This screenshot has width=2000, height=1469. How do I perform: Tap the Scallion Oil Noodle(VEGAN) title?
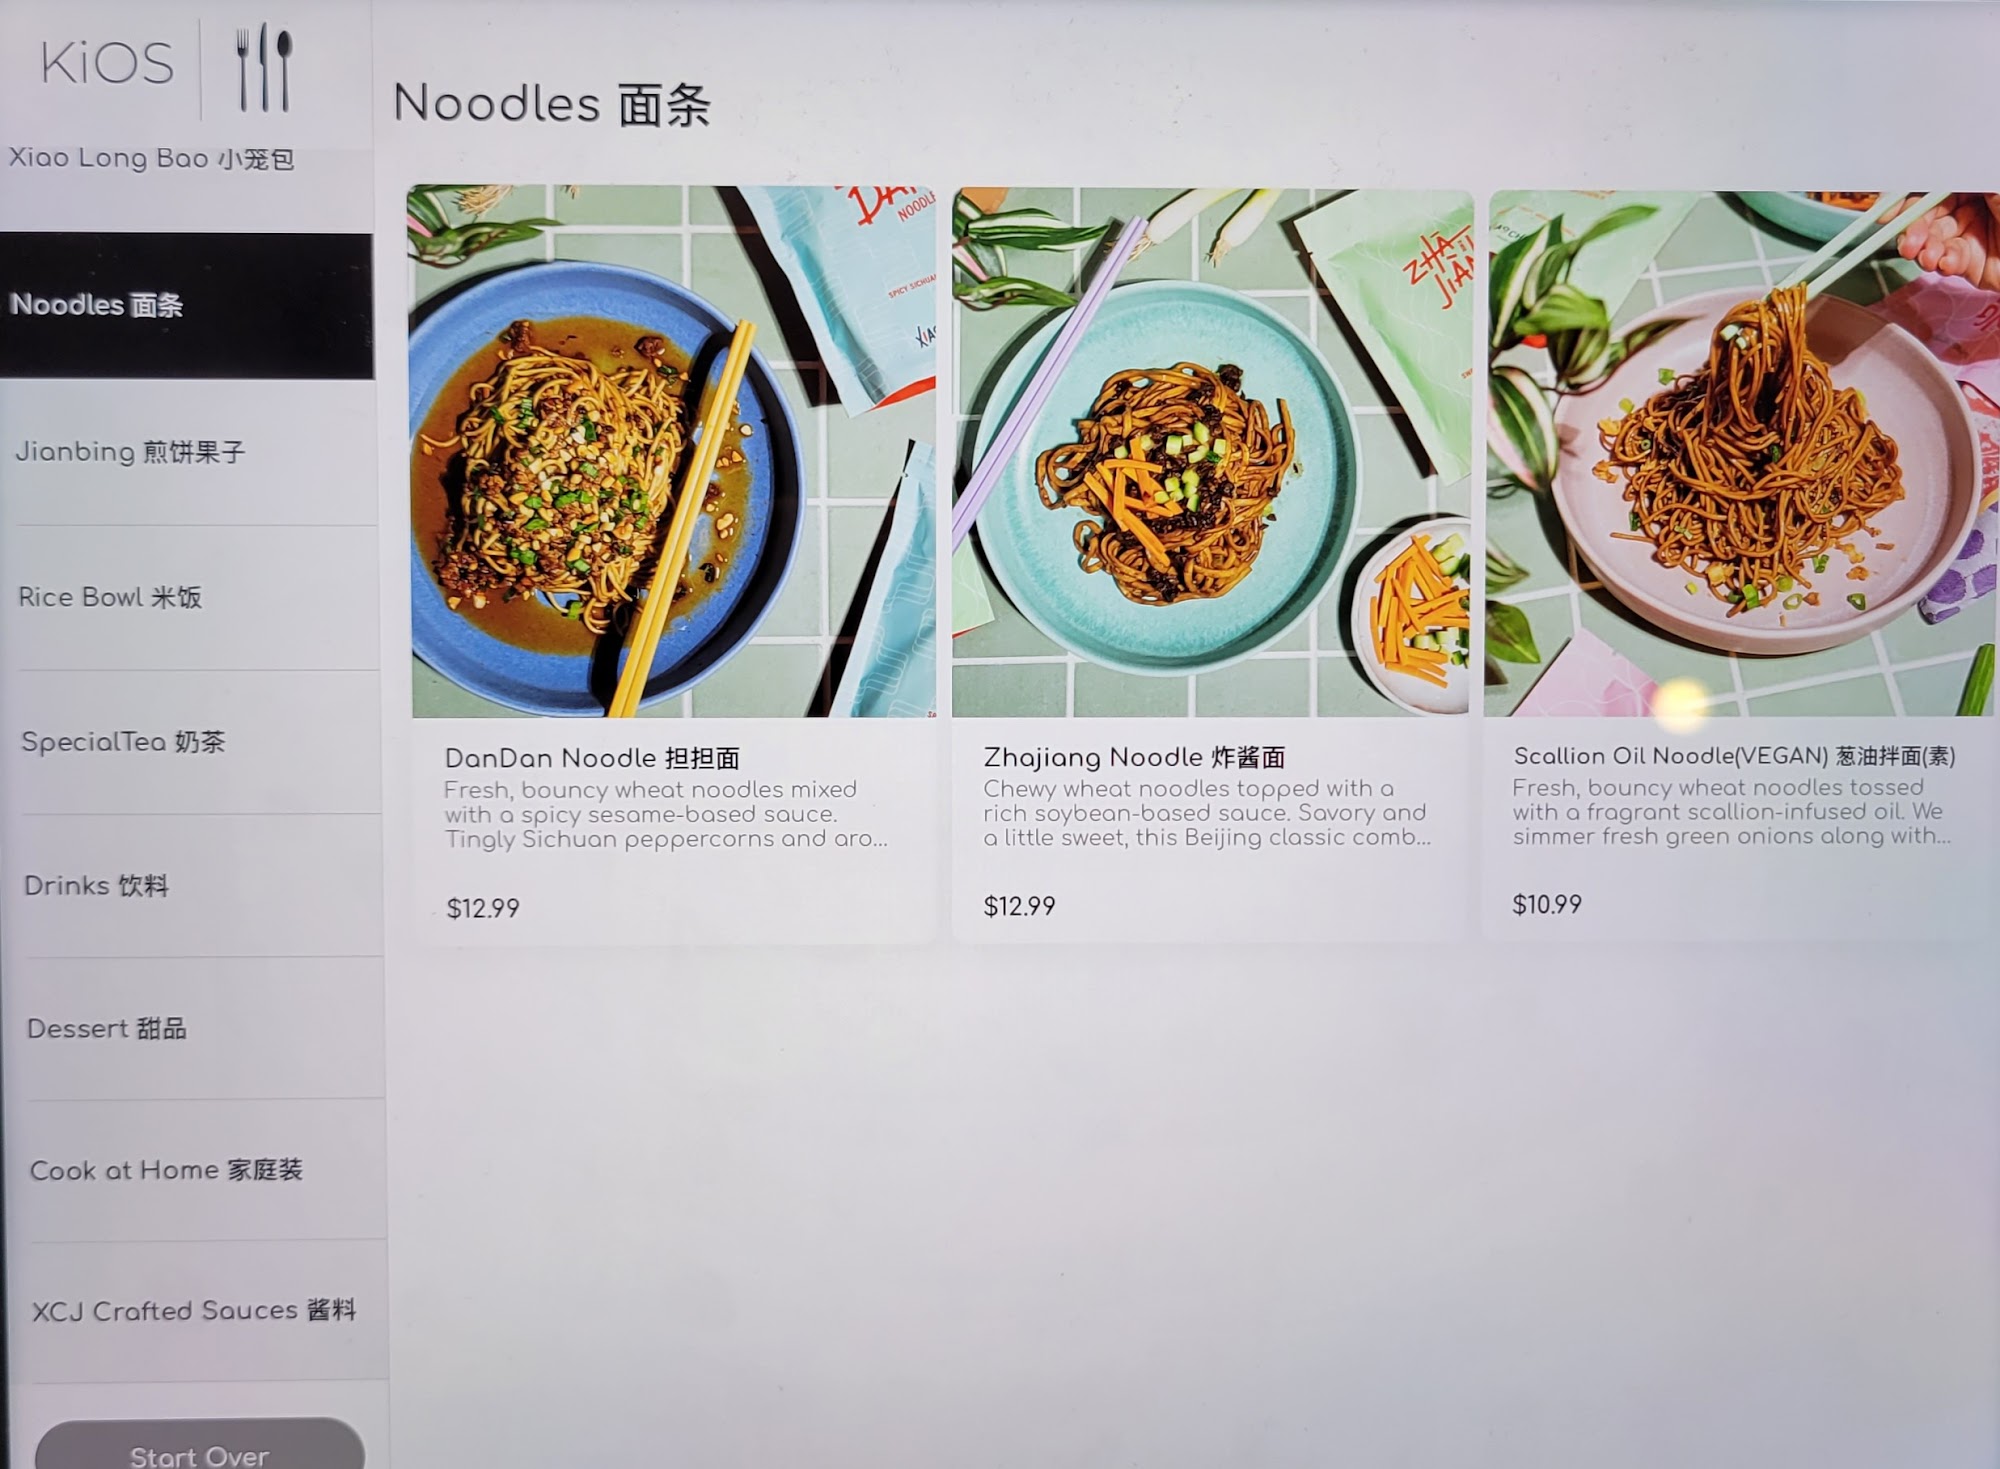(1734, 756)
